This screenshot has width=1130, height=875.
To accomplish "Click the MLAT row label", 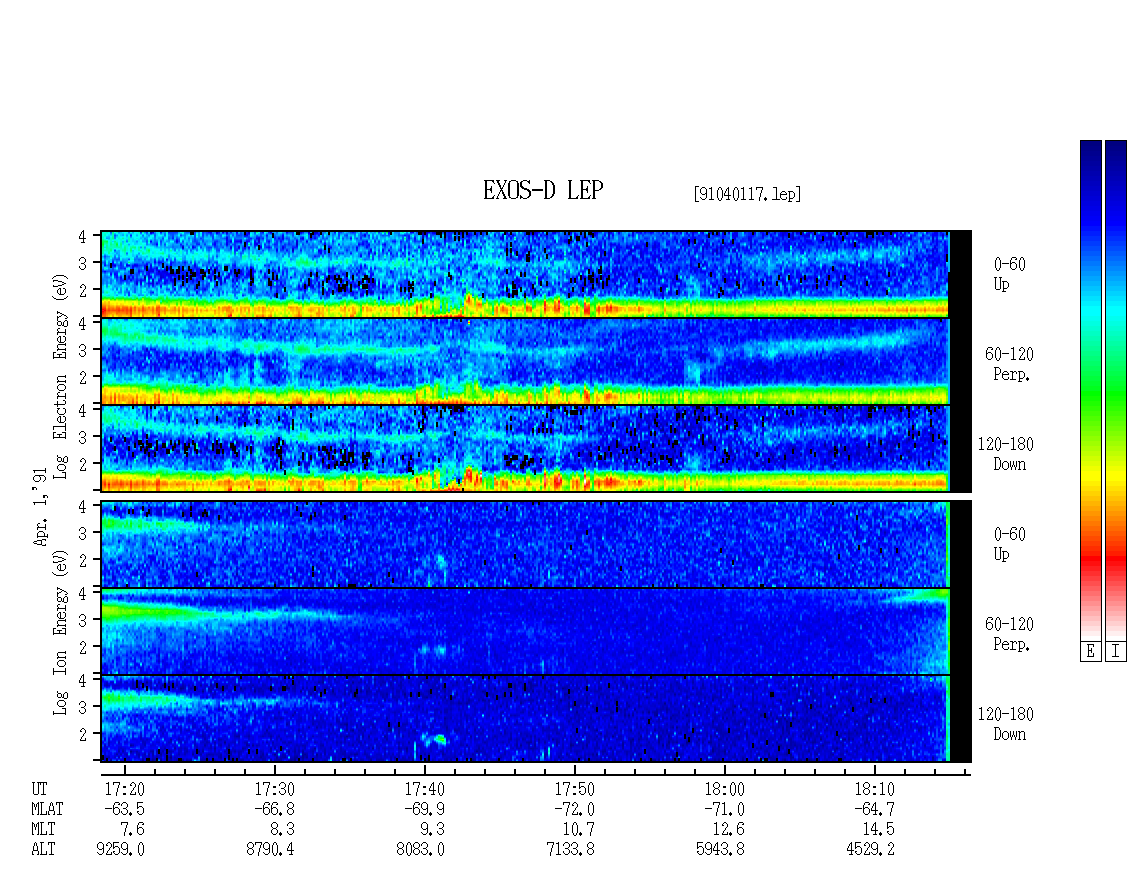I will coord(47,809).
